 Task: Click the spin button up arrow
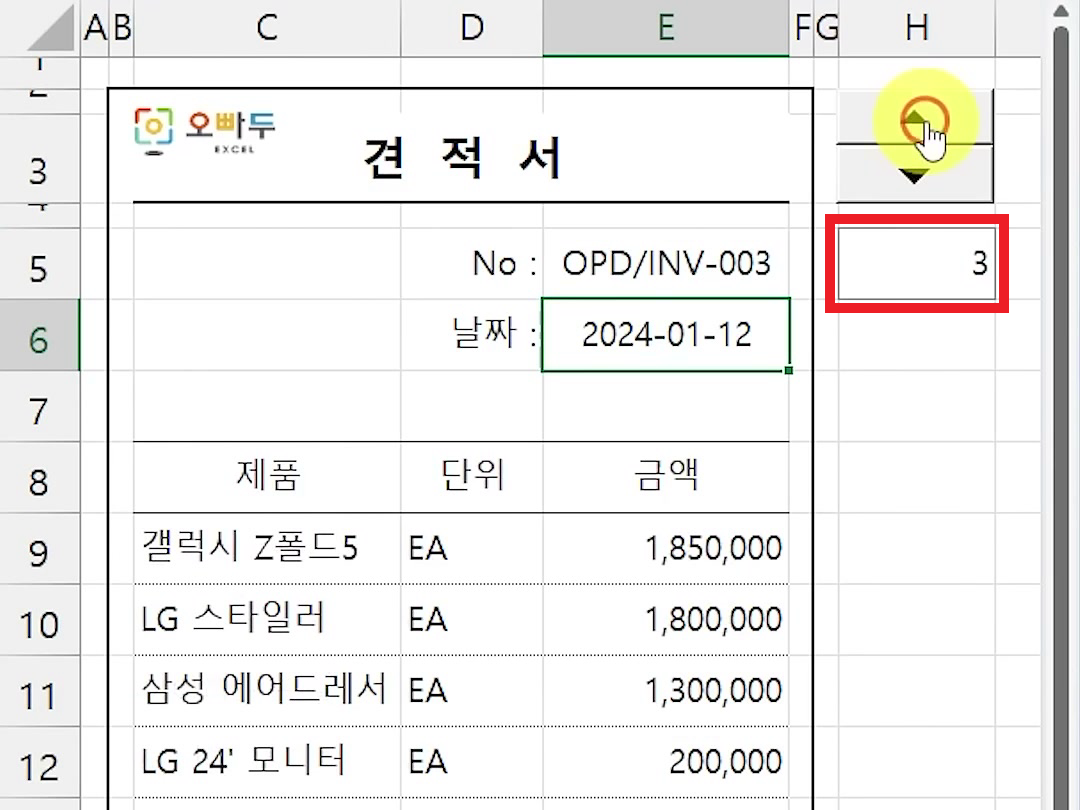(915, 117)
